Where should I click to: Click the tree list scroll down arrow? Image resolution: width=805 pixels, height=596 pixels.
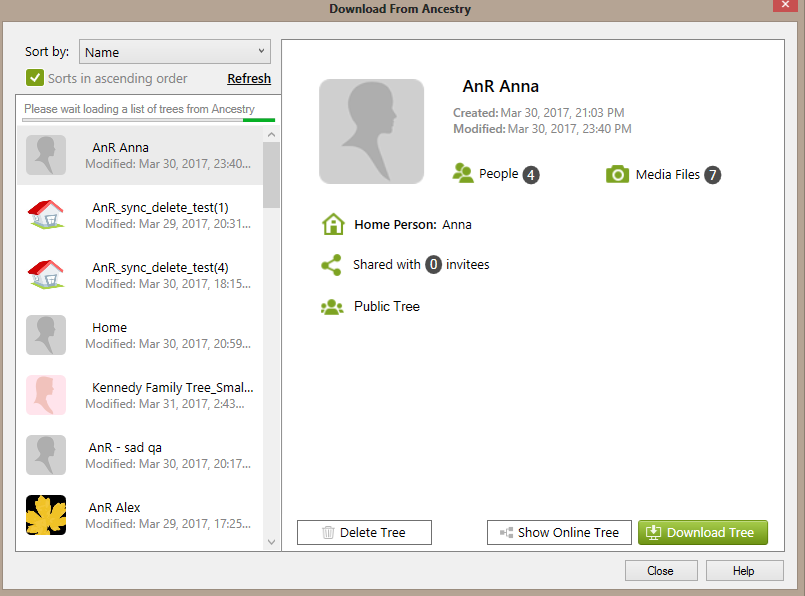coord(272,542)
